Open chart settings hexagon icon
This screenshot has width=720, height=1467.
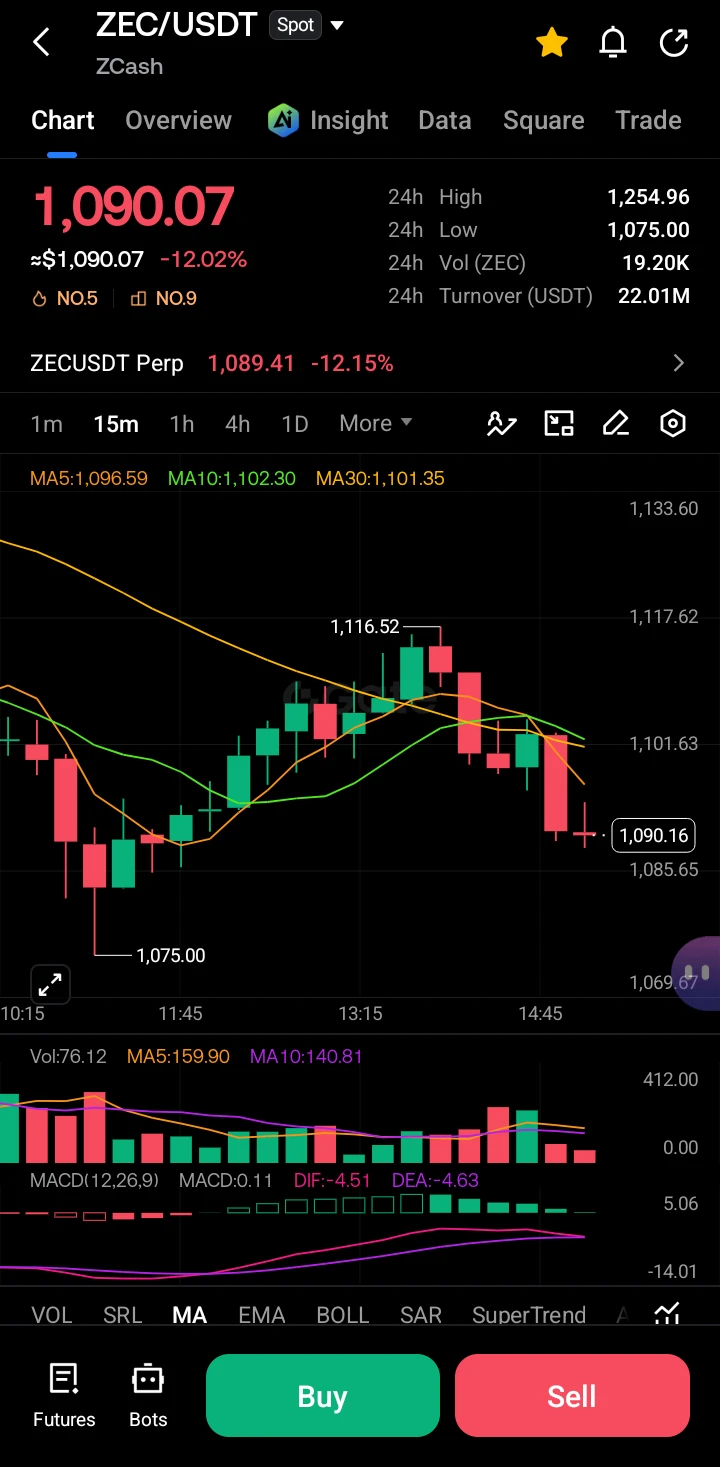coord(673,424)
